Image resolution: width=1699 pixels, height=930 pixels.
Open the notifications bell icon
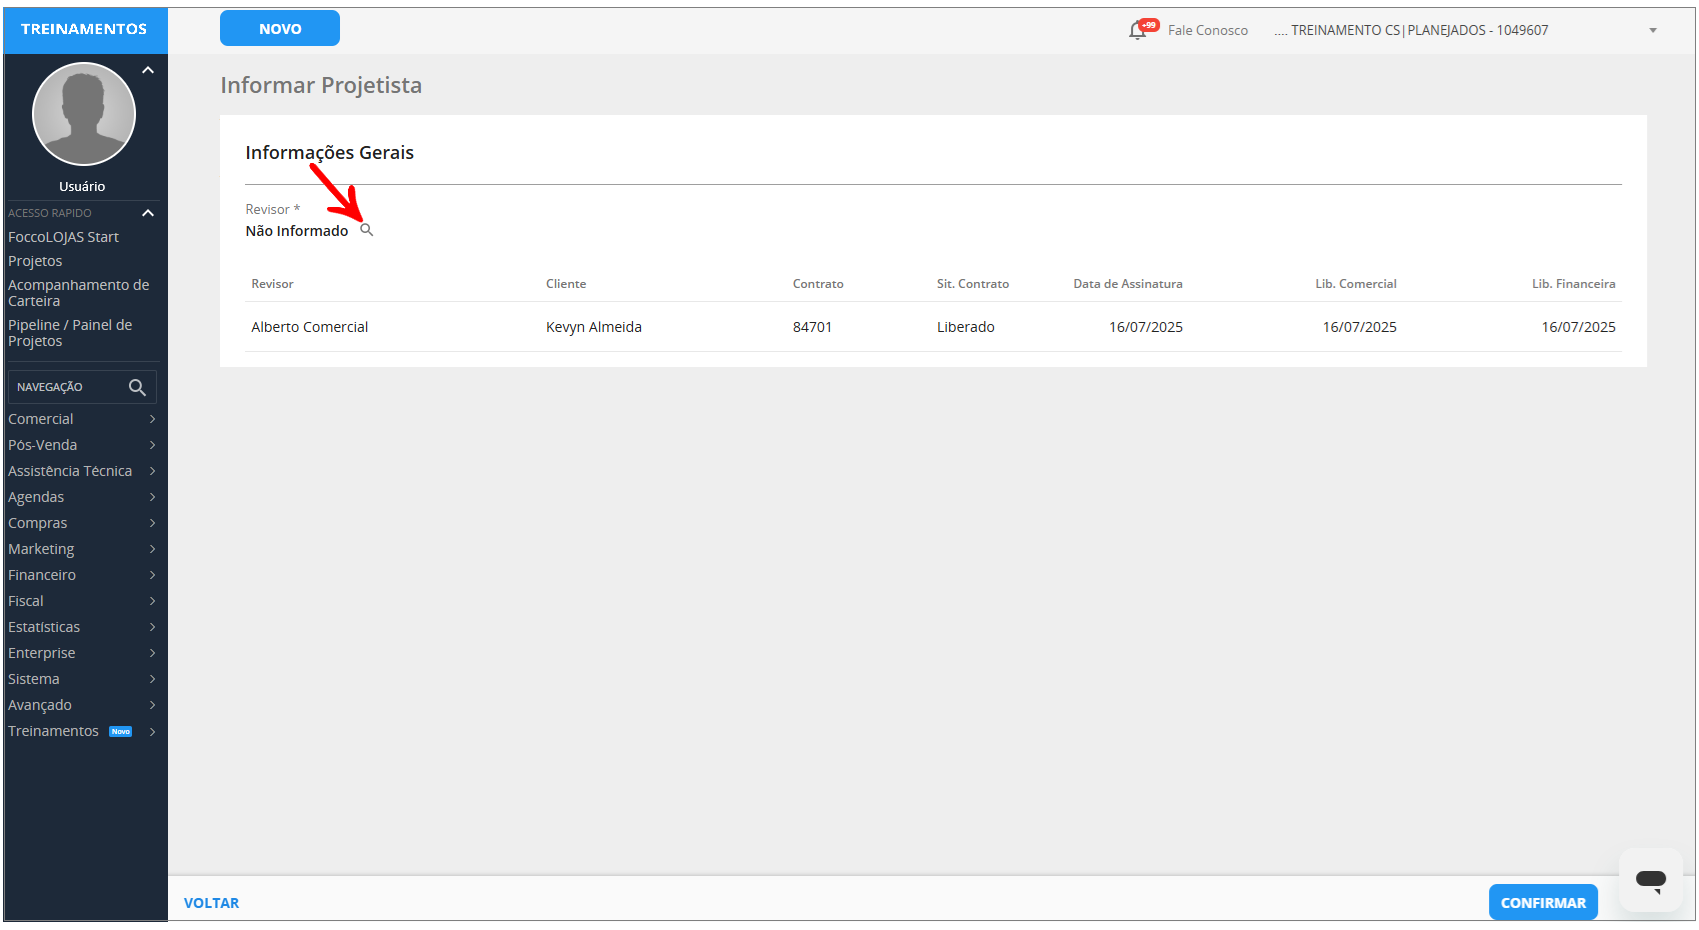[1138, 30]
